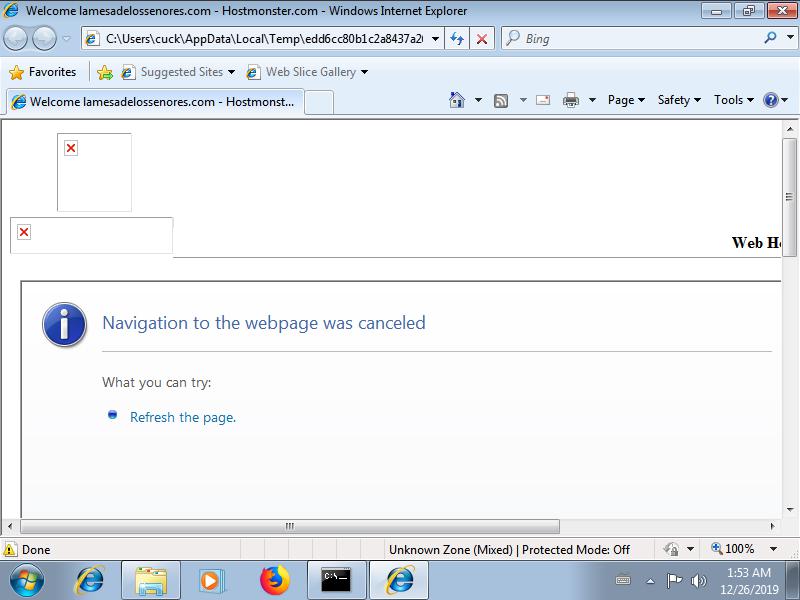800x600 pixels.
Task: Open the Favorites star button
Action: [43, 72]
